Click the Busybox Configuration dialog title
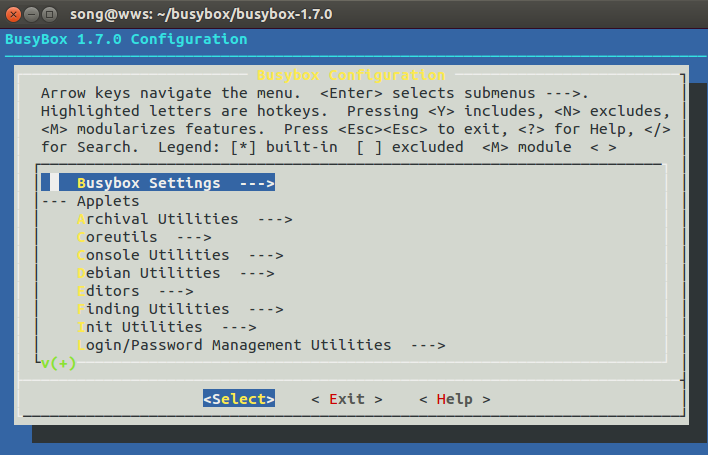Screen dimensions: 708x455 tap(351, 75)
